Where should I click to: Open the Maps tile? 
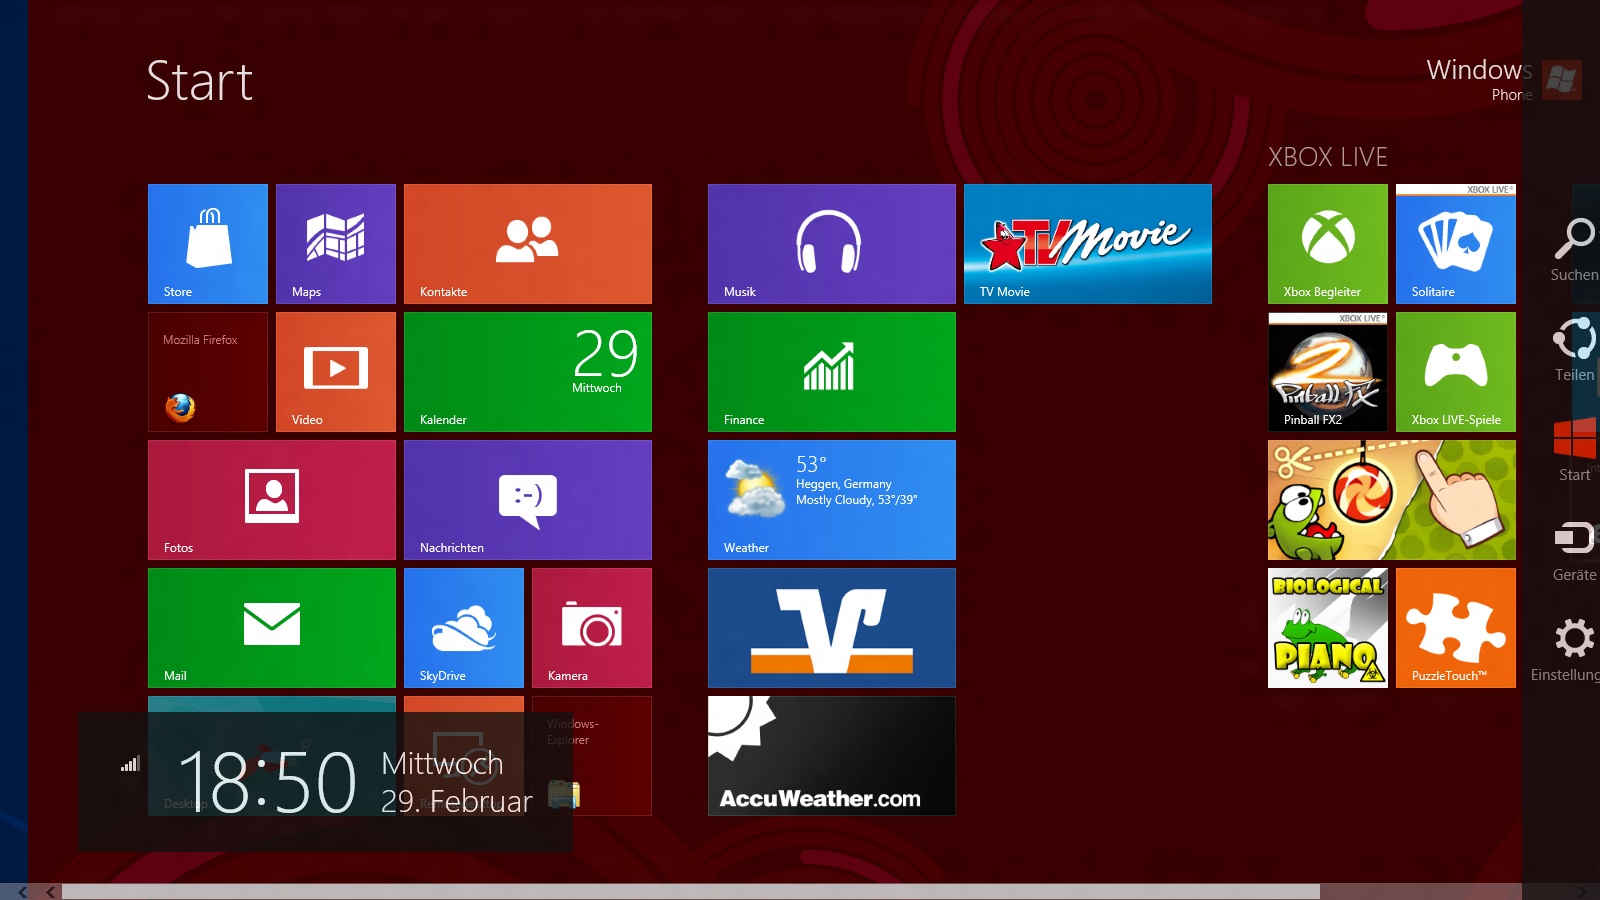pos(336,244)
